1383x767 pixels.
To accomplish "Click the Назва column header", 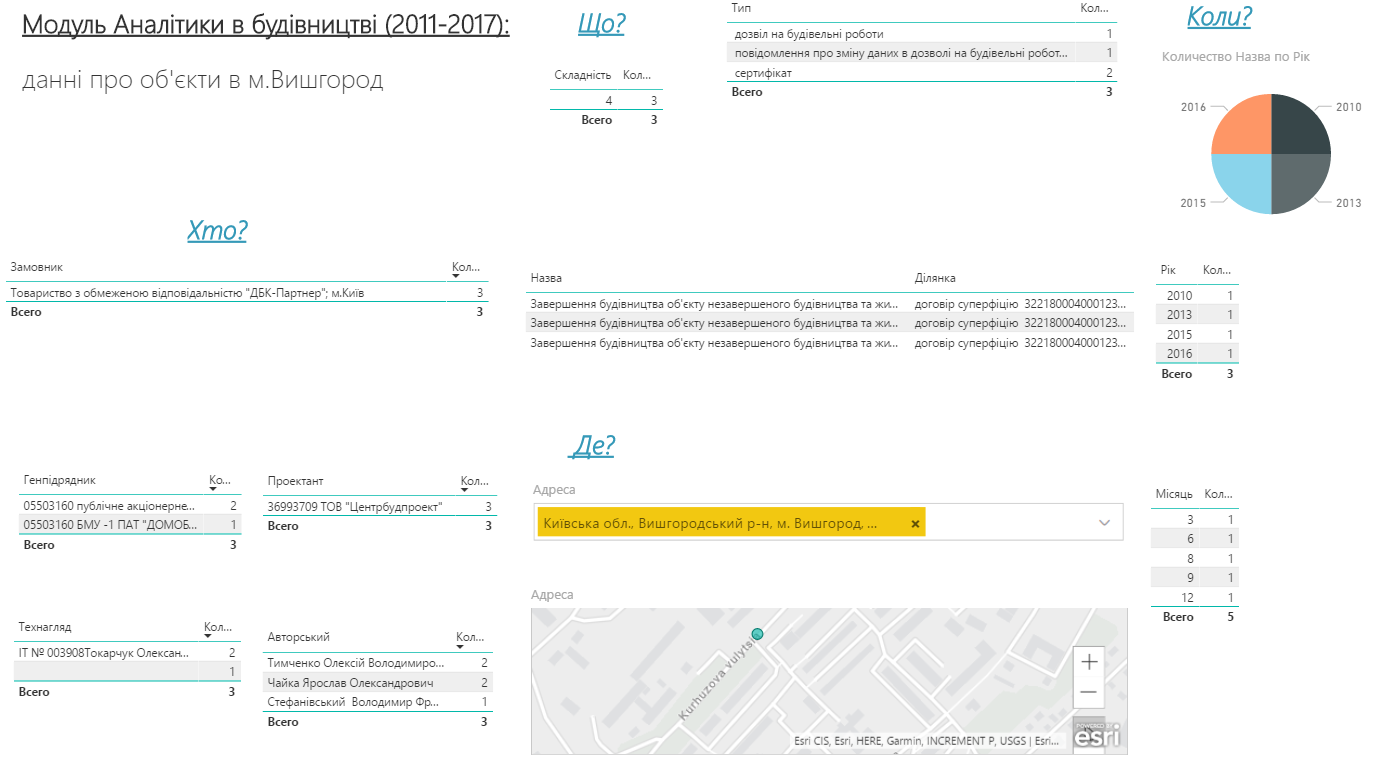I will 546,278.
